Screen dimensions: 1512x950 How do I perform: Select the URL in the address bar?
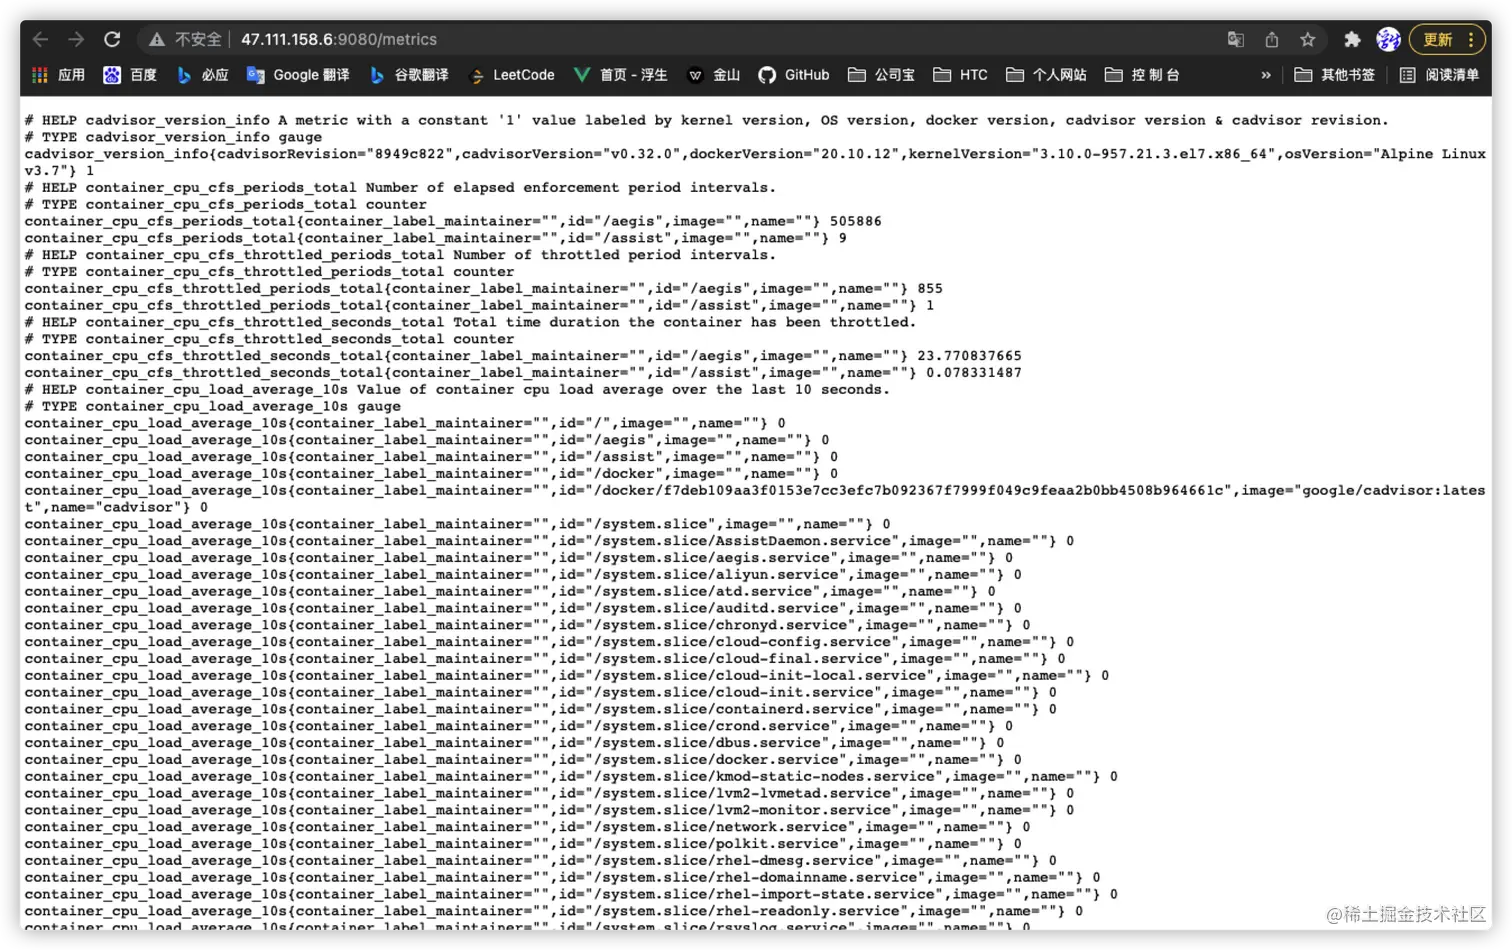339,39
